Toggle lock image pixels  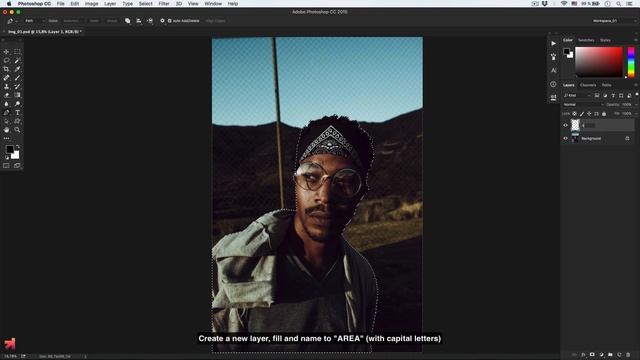pyautogui.click(x=582, y=113)
